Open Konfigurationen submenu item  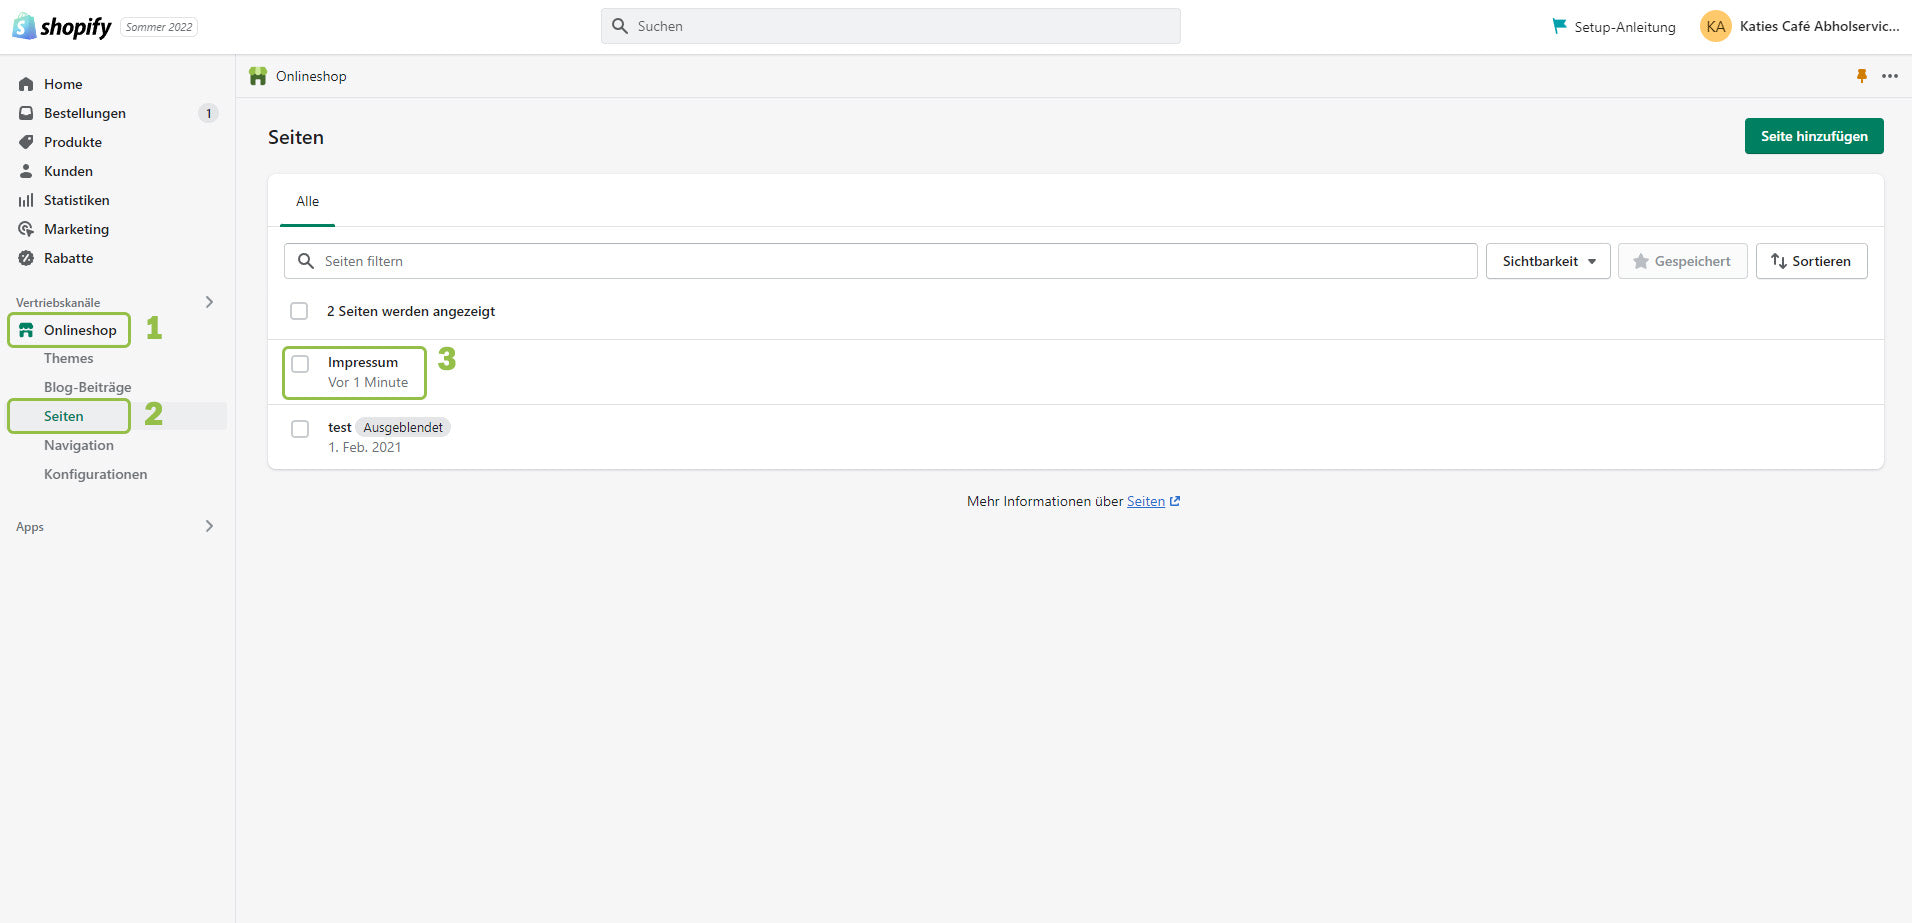click(x=95, y=474)
